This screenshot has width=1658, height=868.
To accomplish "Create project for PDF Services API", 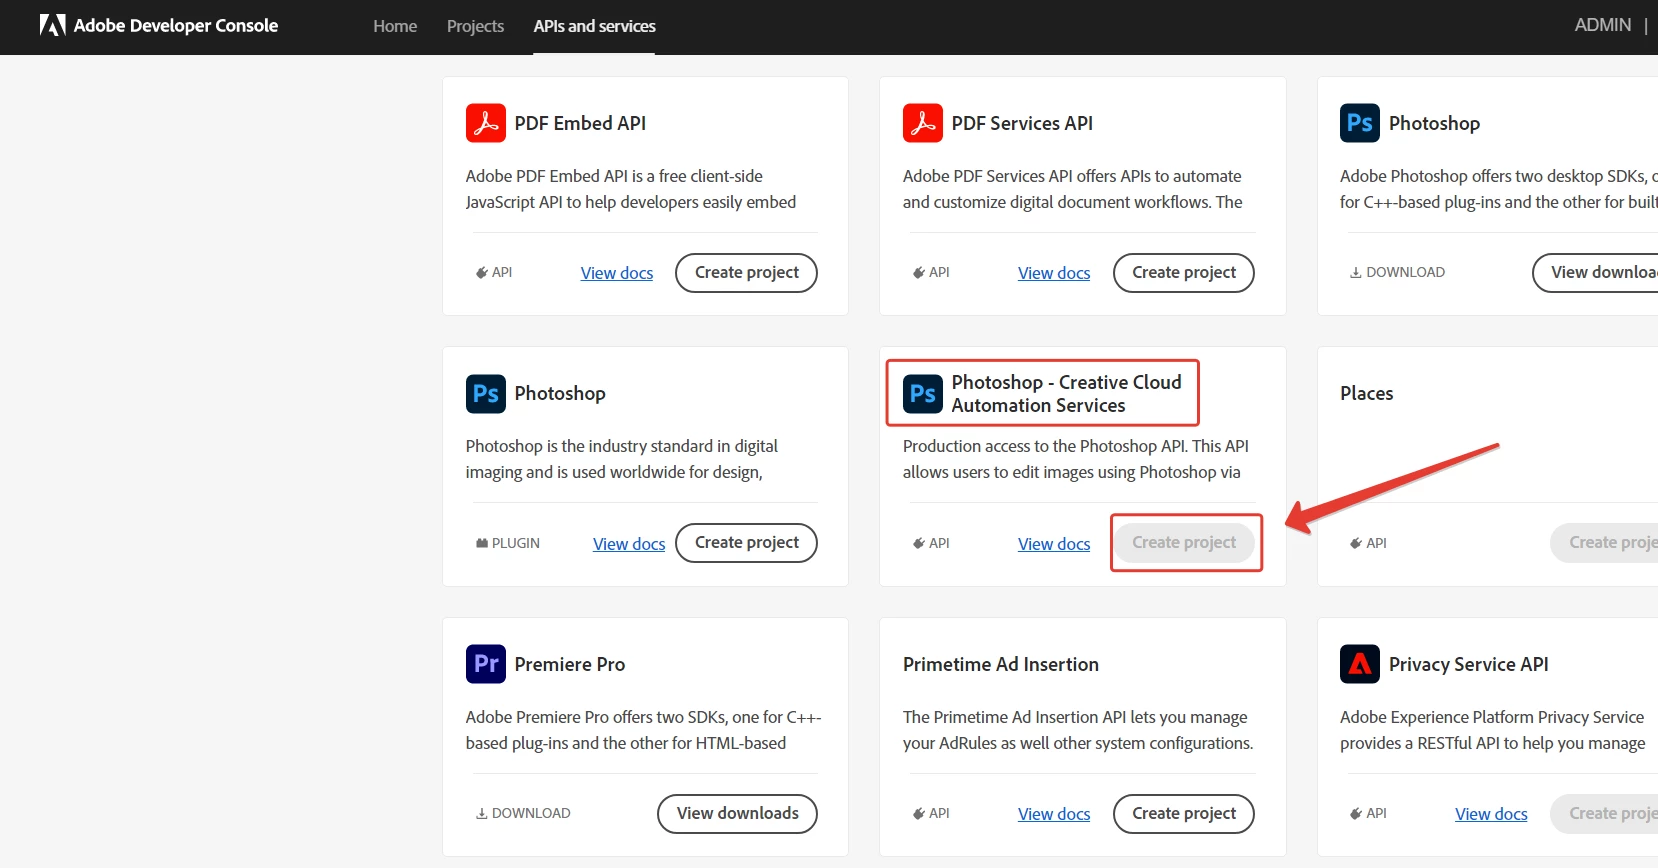I will pos(1184,273).
